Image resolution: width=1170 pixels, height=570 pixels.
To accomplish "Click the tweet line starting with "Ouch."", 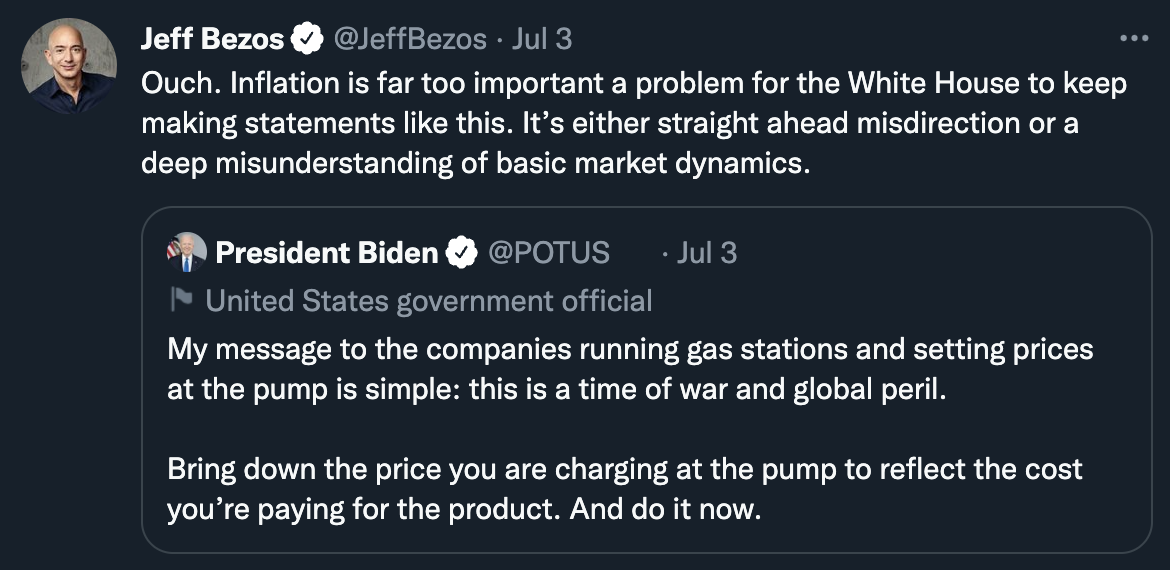I will point(634,83).
